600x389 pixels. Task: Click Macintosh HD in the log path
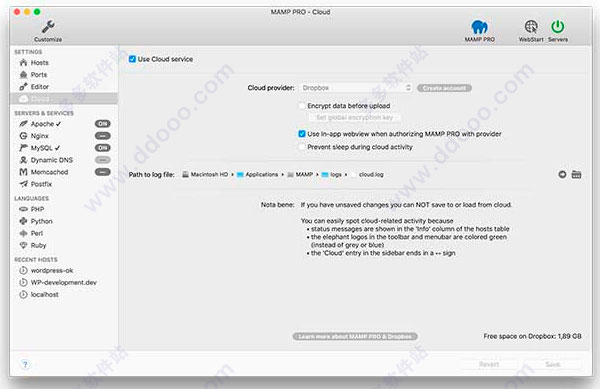click(205, 174)
